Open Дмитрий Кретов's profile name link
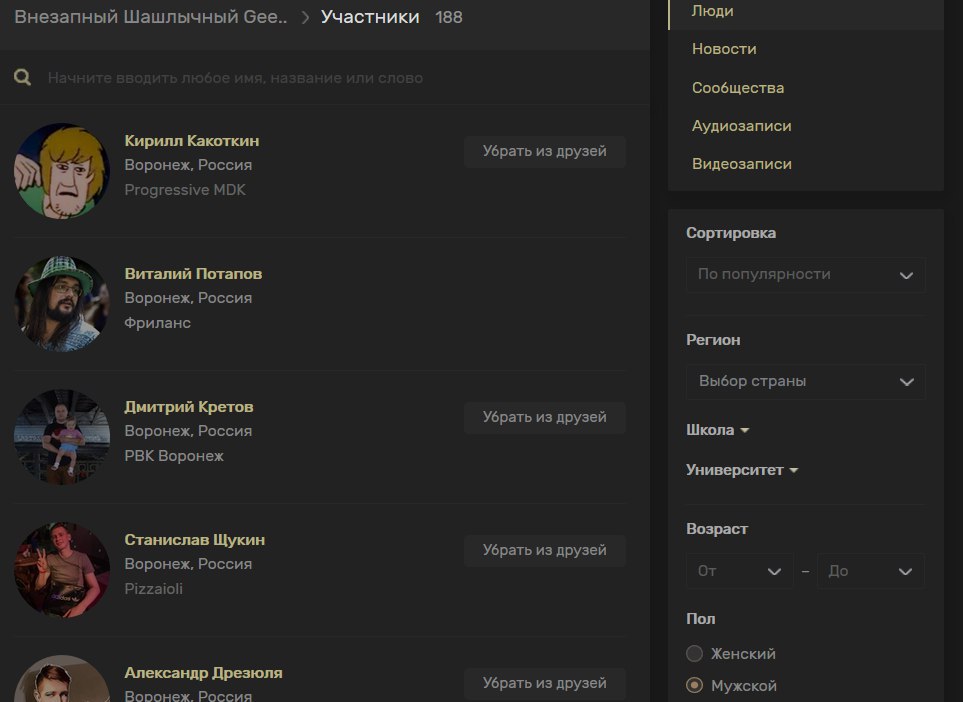 189,407
